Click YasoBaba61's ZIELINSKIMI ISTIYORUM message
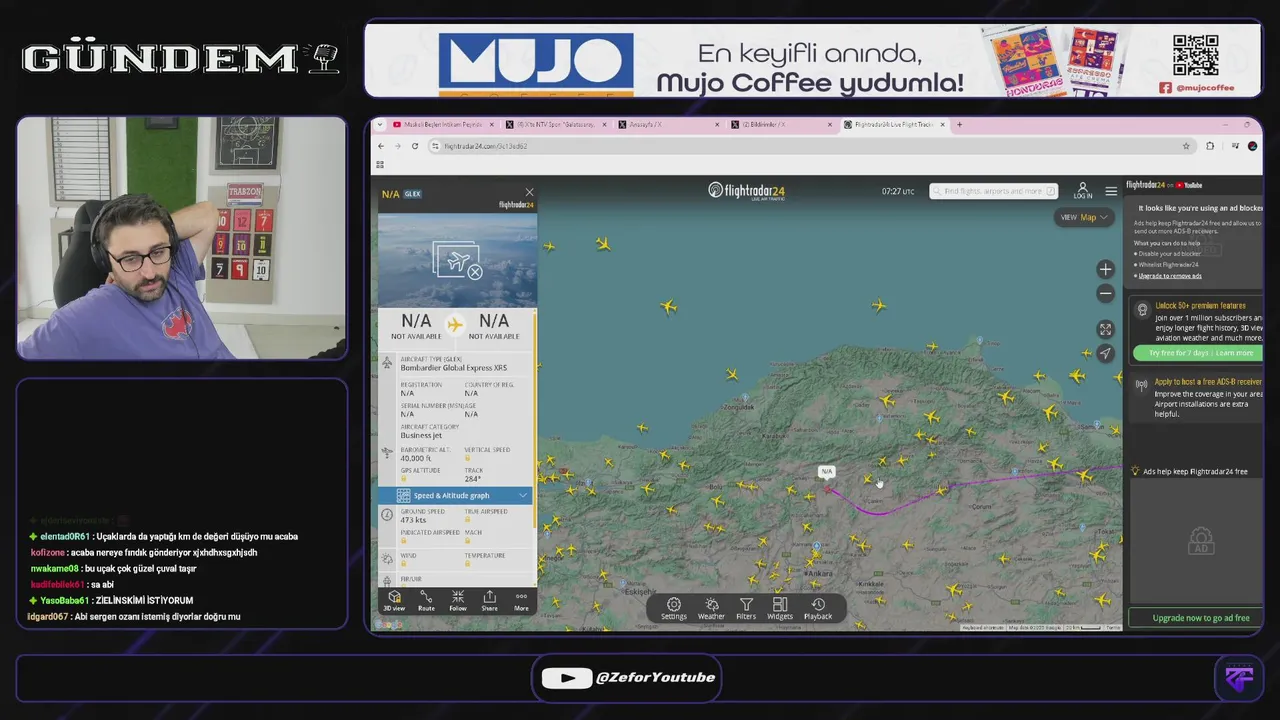The height and width of the screenshot is (720, 1280). coord(111,600)
